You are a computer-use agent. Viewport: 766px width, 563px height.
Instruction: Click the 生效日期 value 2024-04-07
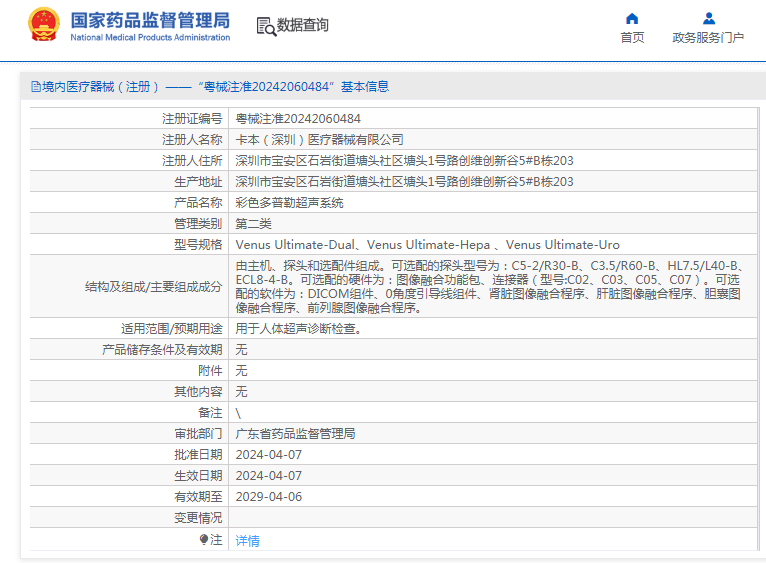[x=269, y=476]
